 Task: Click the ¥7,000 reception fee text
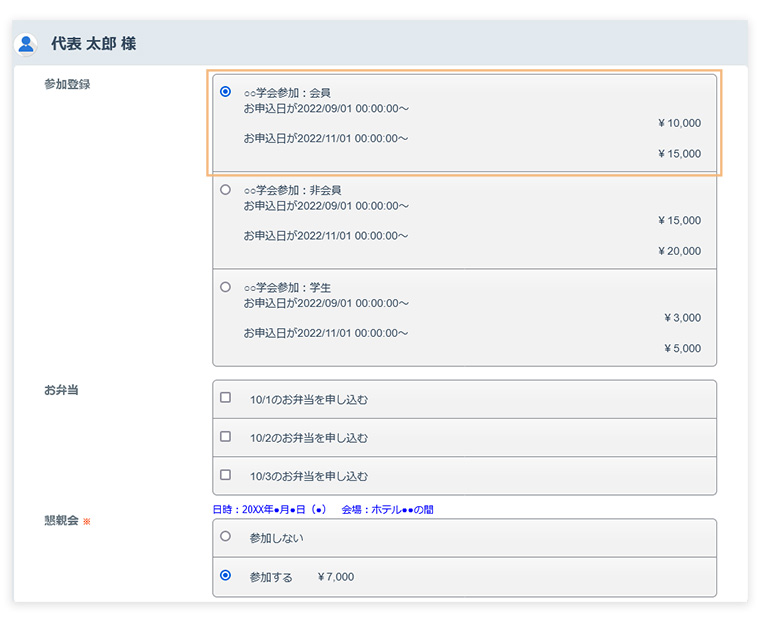pyautogui.click(x=335, y=577)
